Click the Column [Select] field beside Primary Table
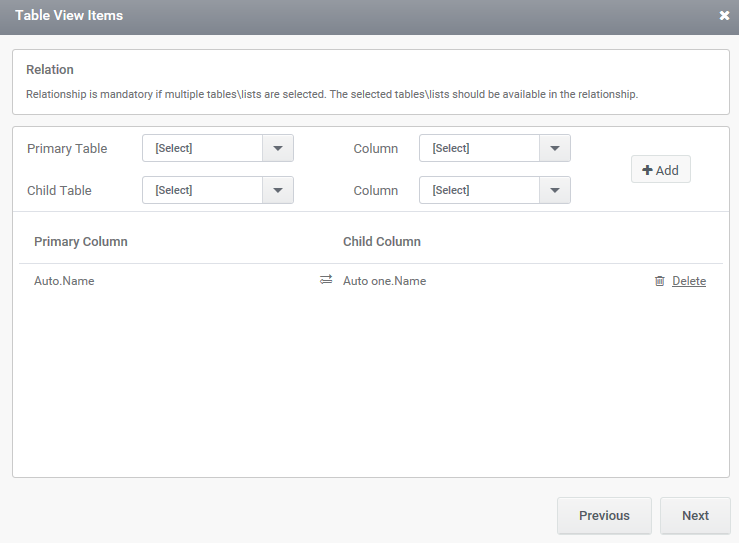 (x=480, y=148)
